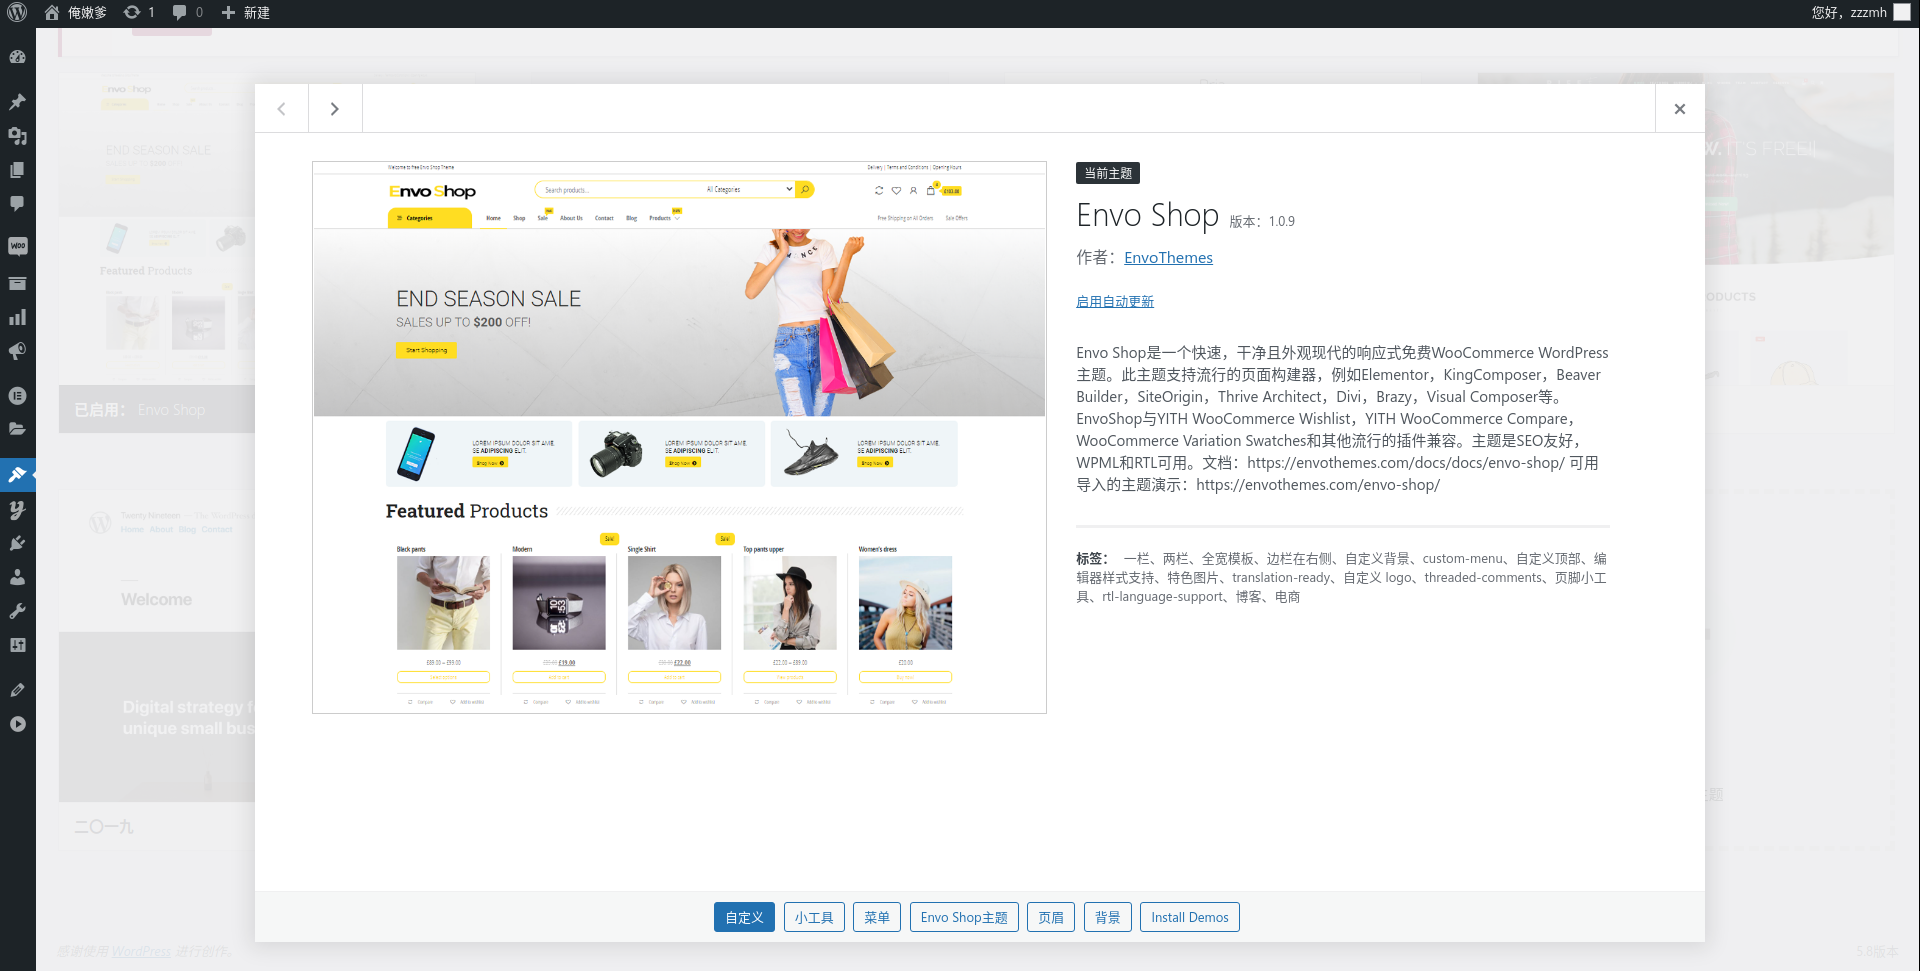Click the user avatar in admin bar
1920x971 pixels.
1902,12
